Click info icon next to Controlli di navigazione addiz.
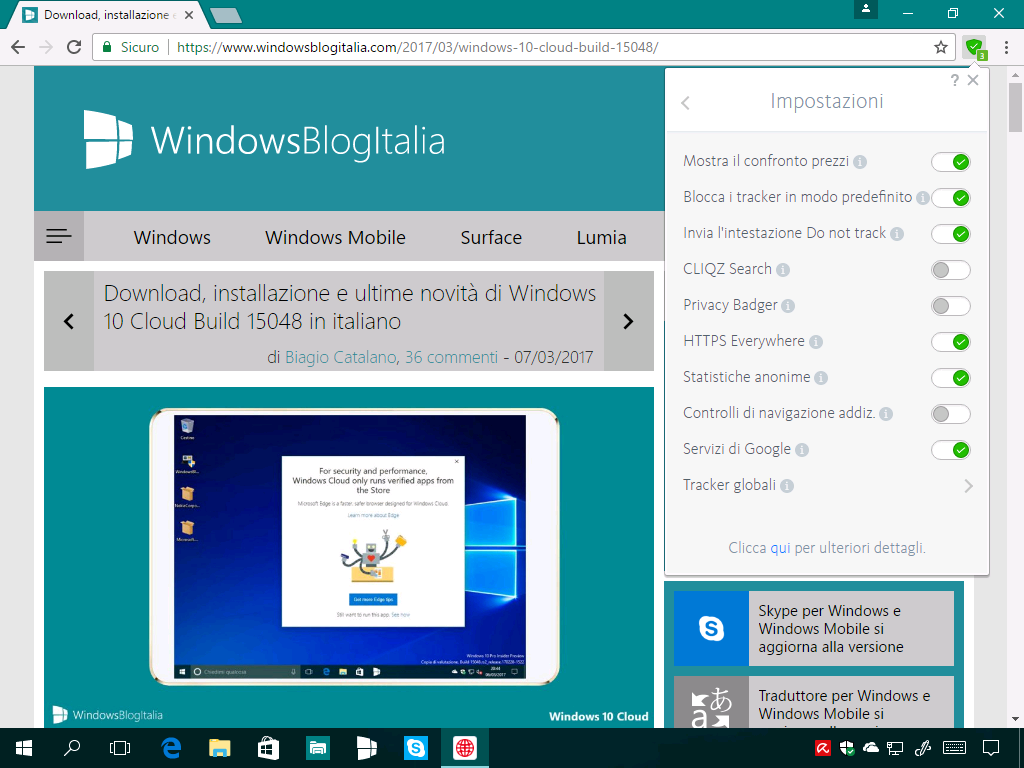 click(886, 413)
